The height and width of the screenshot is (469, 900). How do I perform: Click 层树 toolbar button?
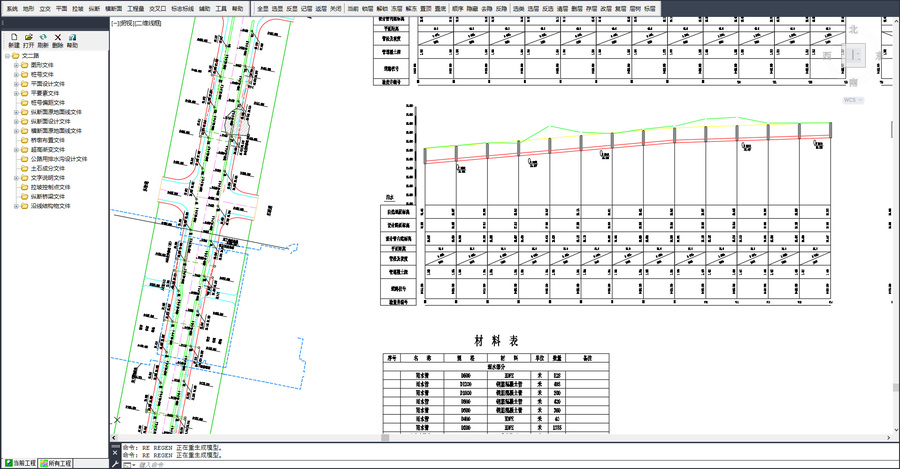click(x=635, y=9)
